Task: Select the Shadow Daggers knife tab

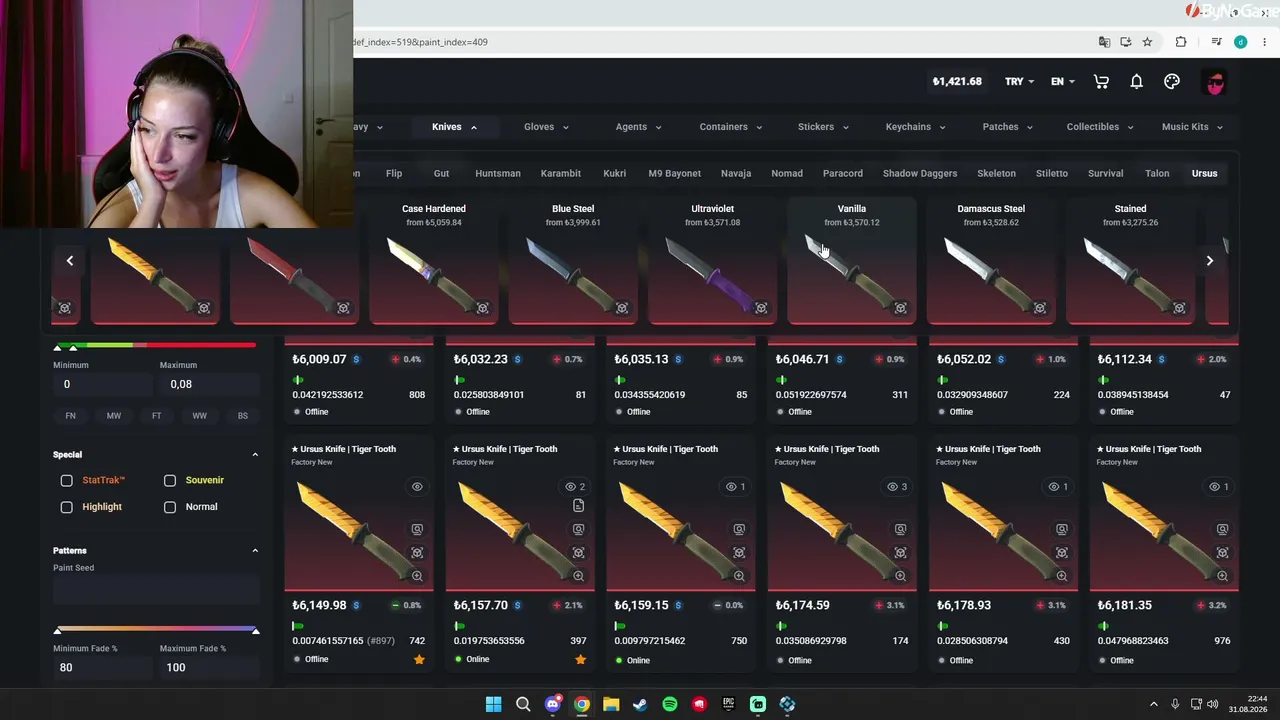Action: tap(919, 174)
